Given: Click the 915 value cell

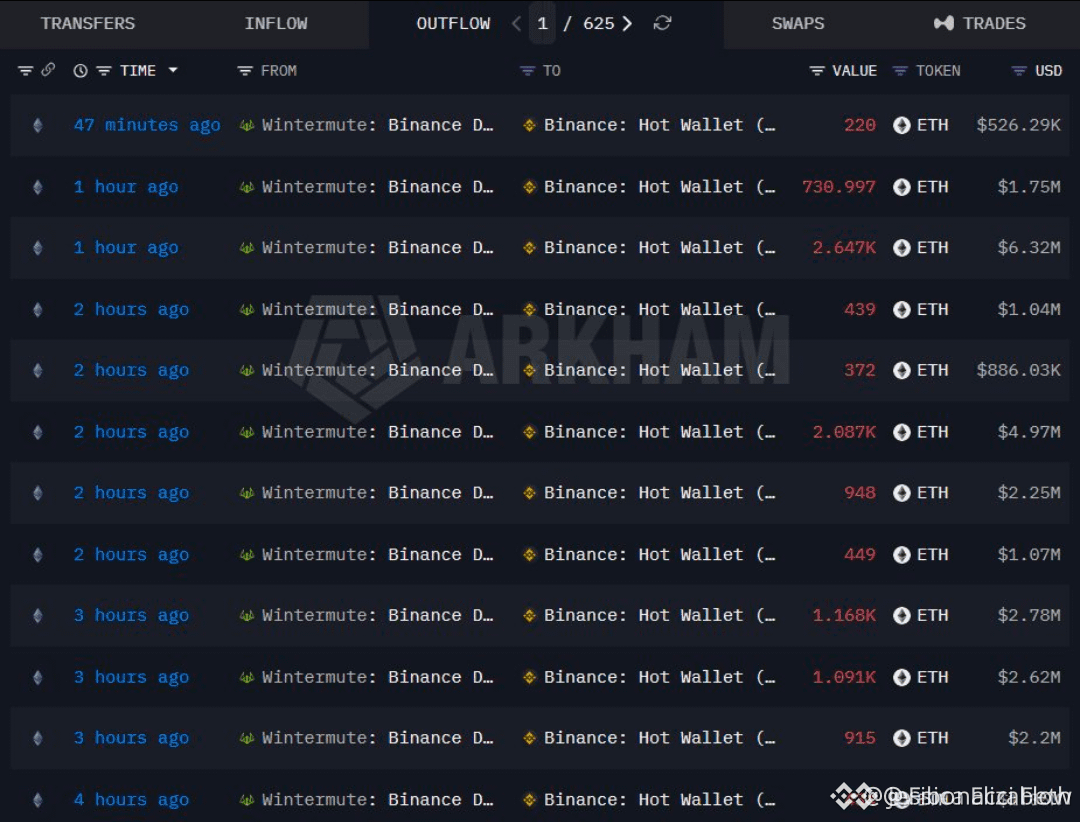Looking at the screenshot, I should point(860,738).
